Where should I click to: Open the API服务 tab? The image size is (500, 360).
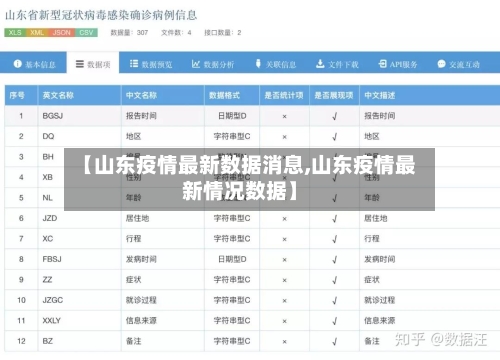click(x=398, y=63)
